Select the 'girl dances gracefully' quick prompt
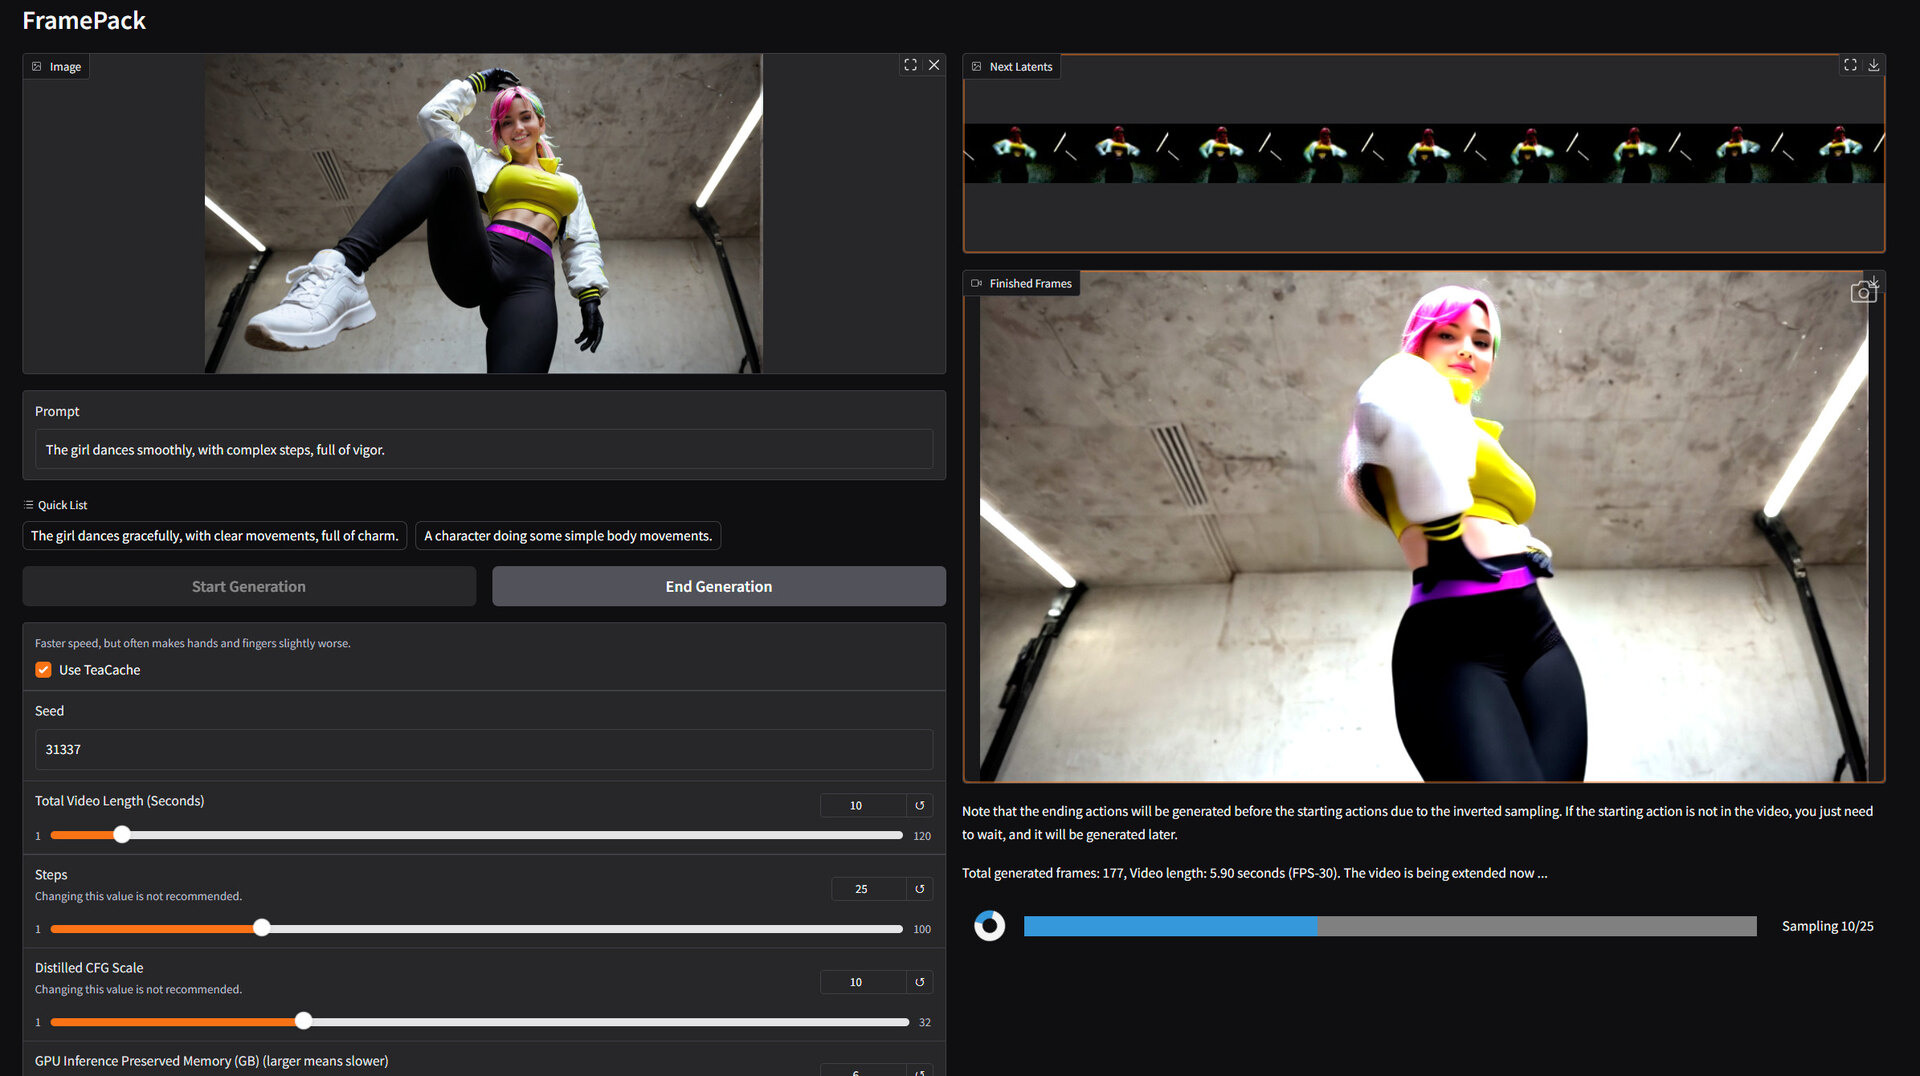The height and width of the screenshot is (1076, 1920). click(214, 536)
